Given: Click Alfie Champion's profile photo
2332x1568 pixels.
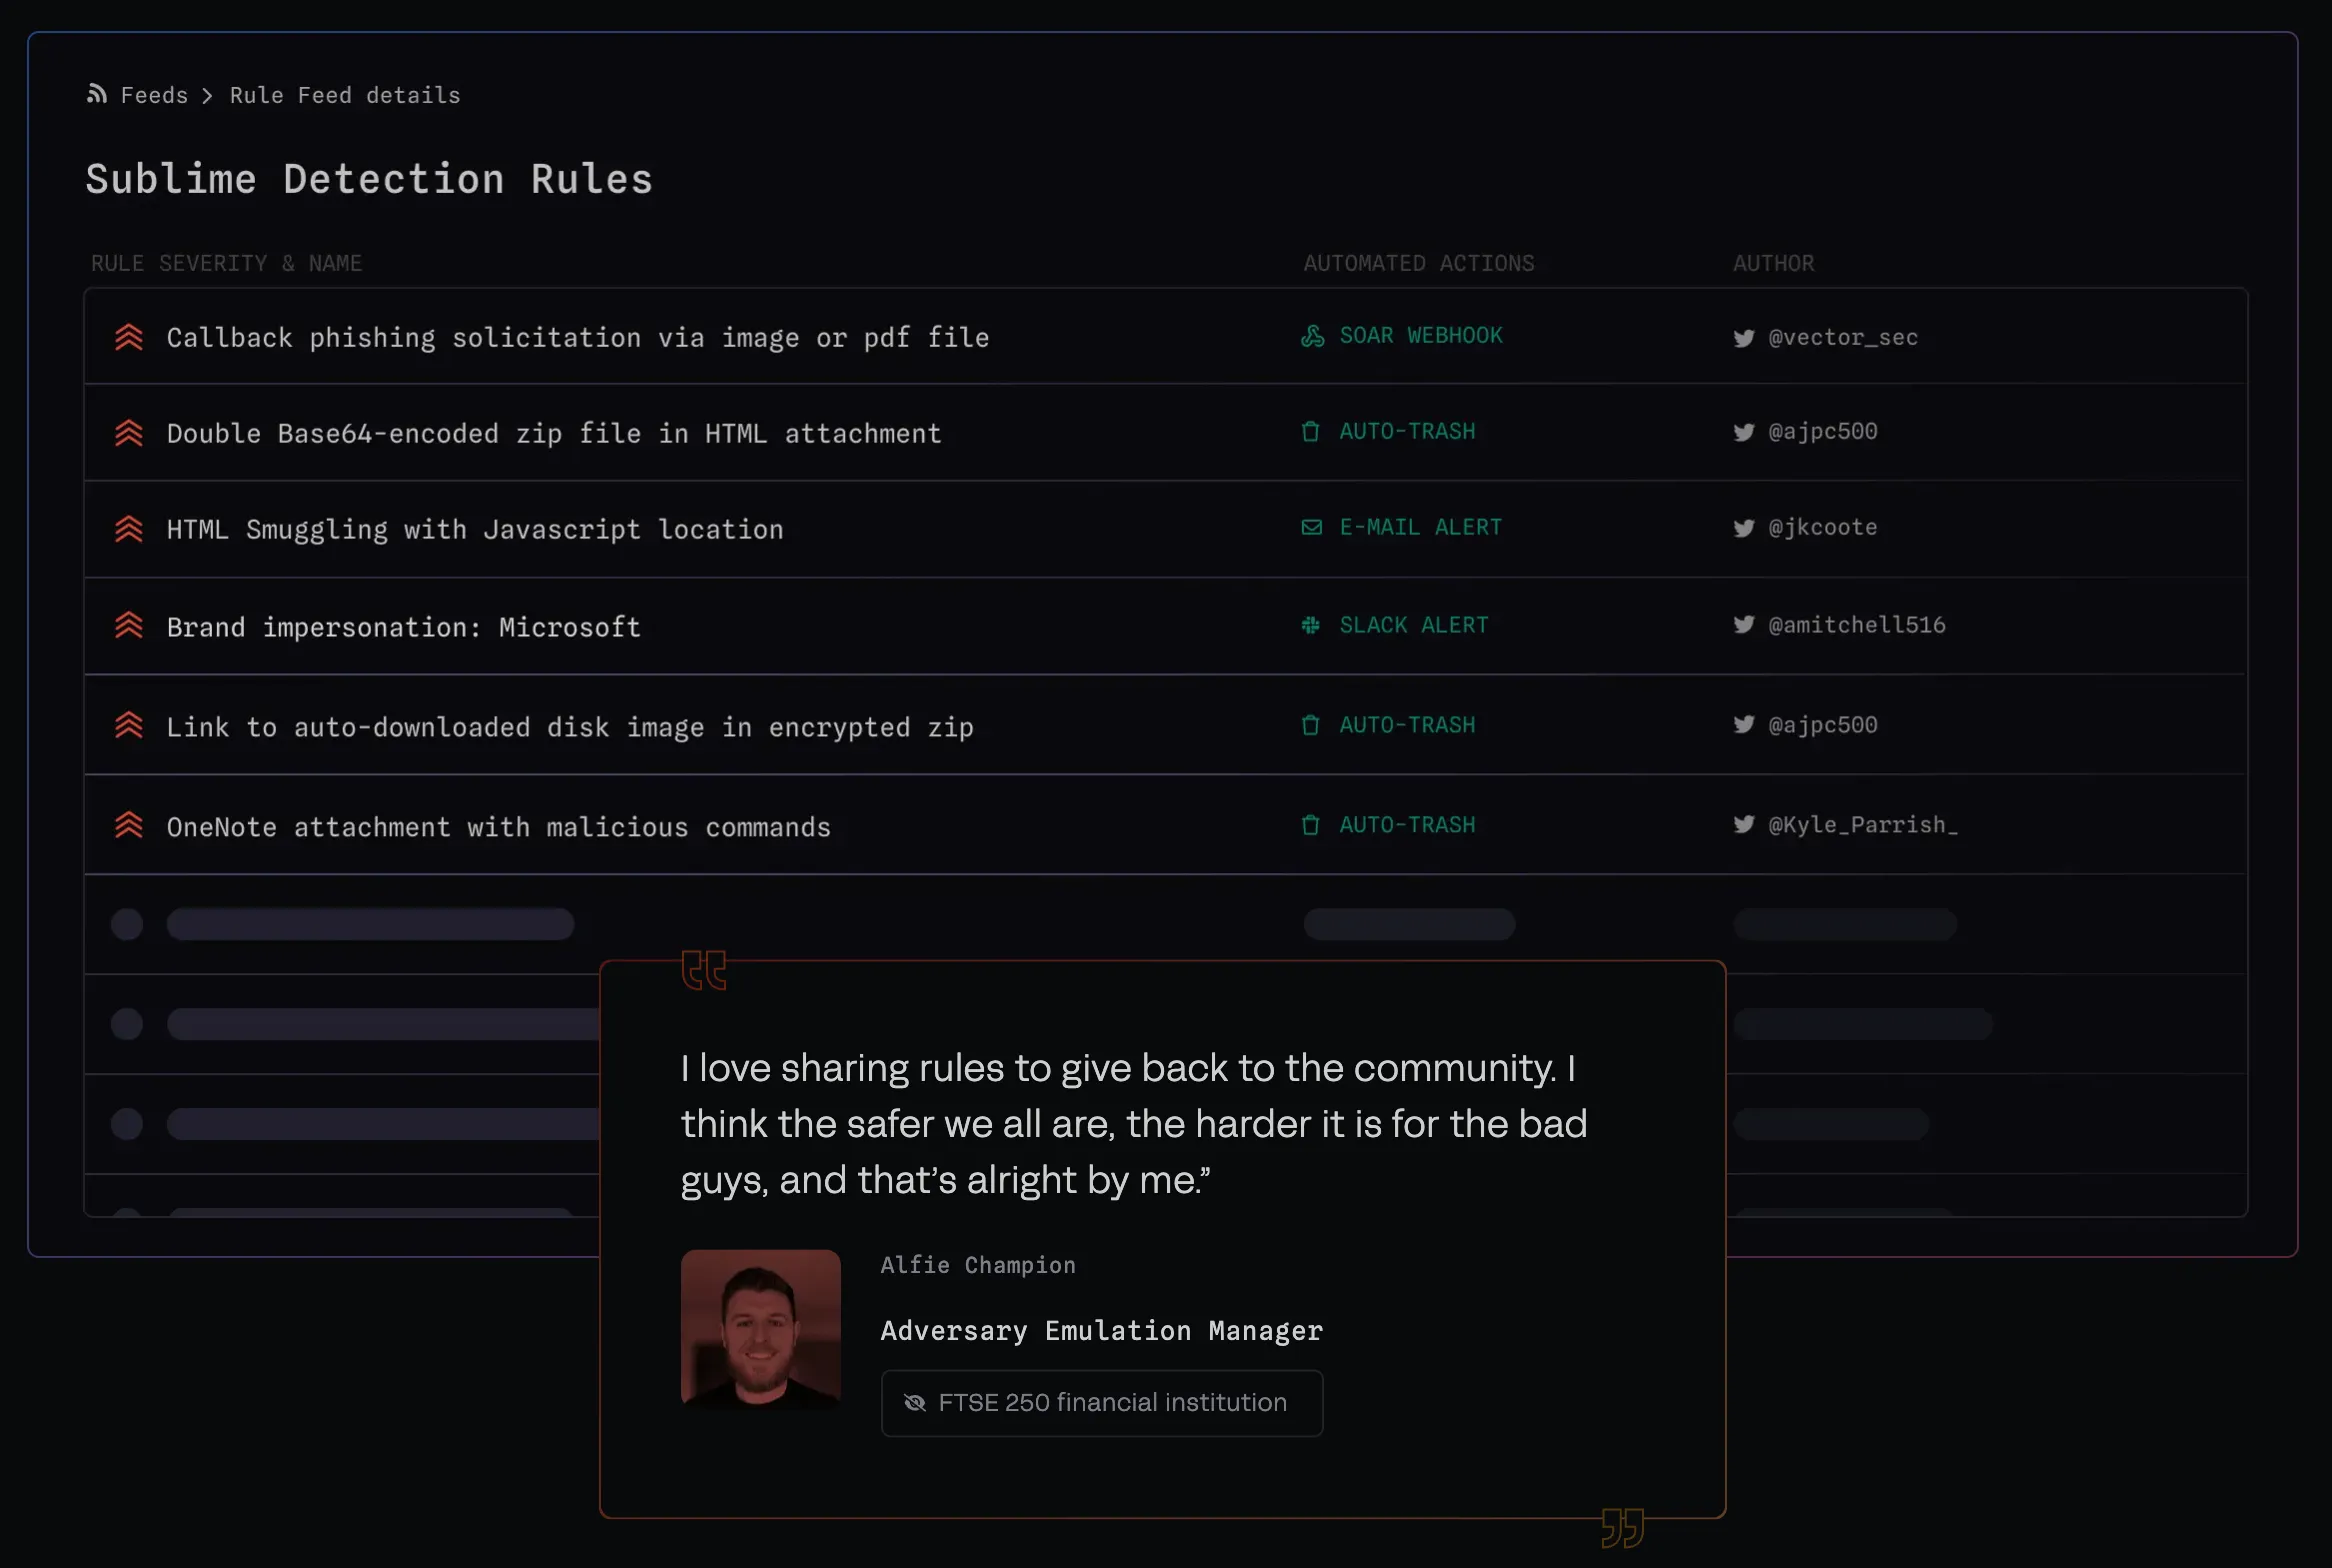Looking at the screenshot, I should [761, 1329].
